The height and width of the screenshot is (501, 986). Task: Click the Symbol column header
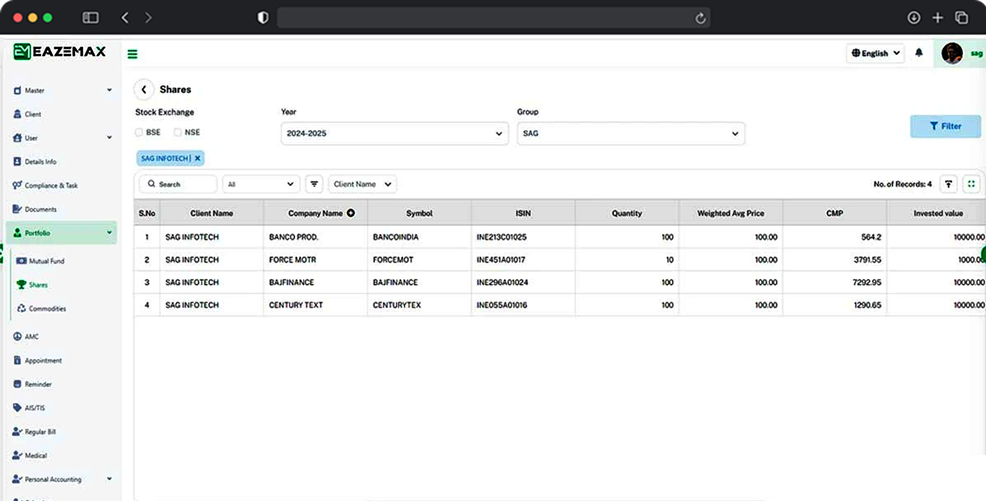coord(419,213)
